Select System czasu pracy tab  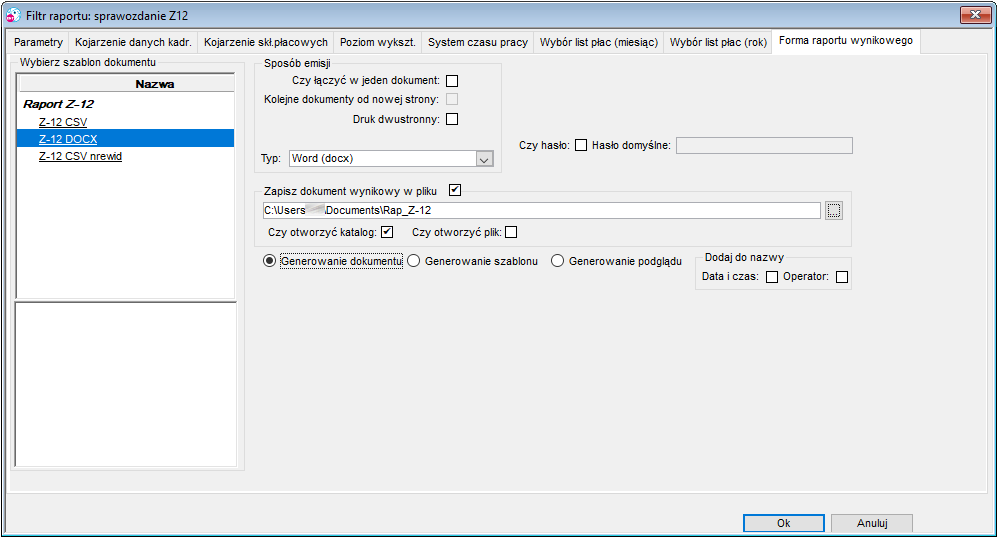(478, 42)
